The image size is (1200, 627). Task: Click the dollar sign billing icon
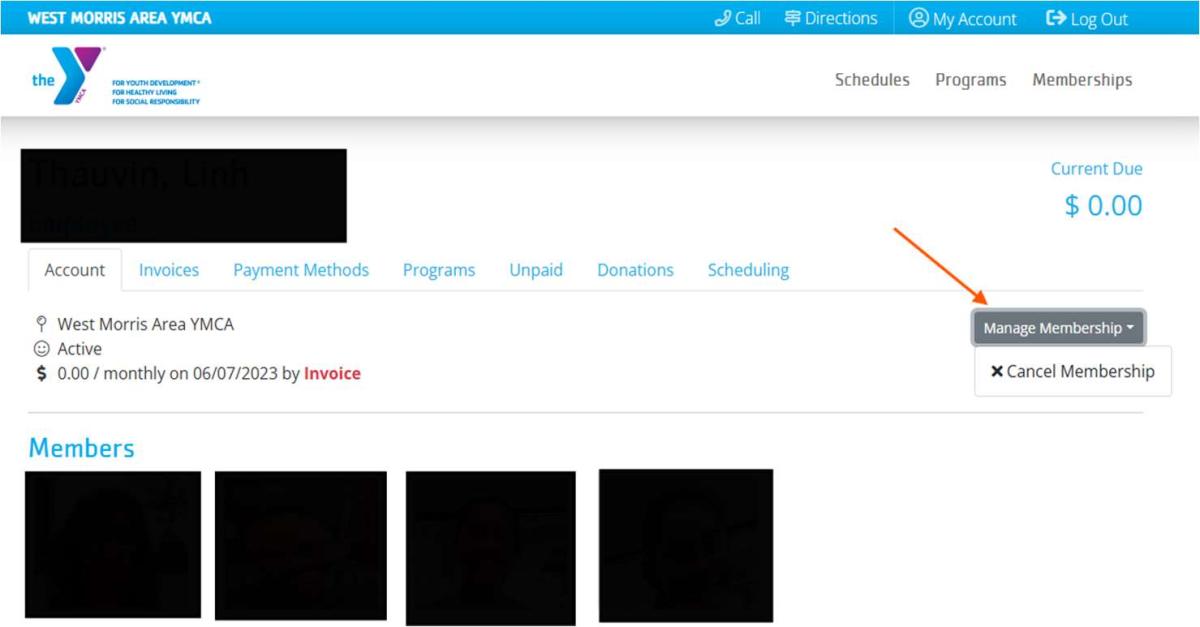tap(41, 374)
